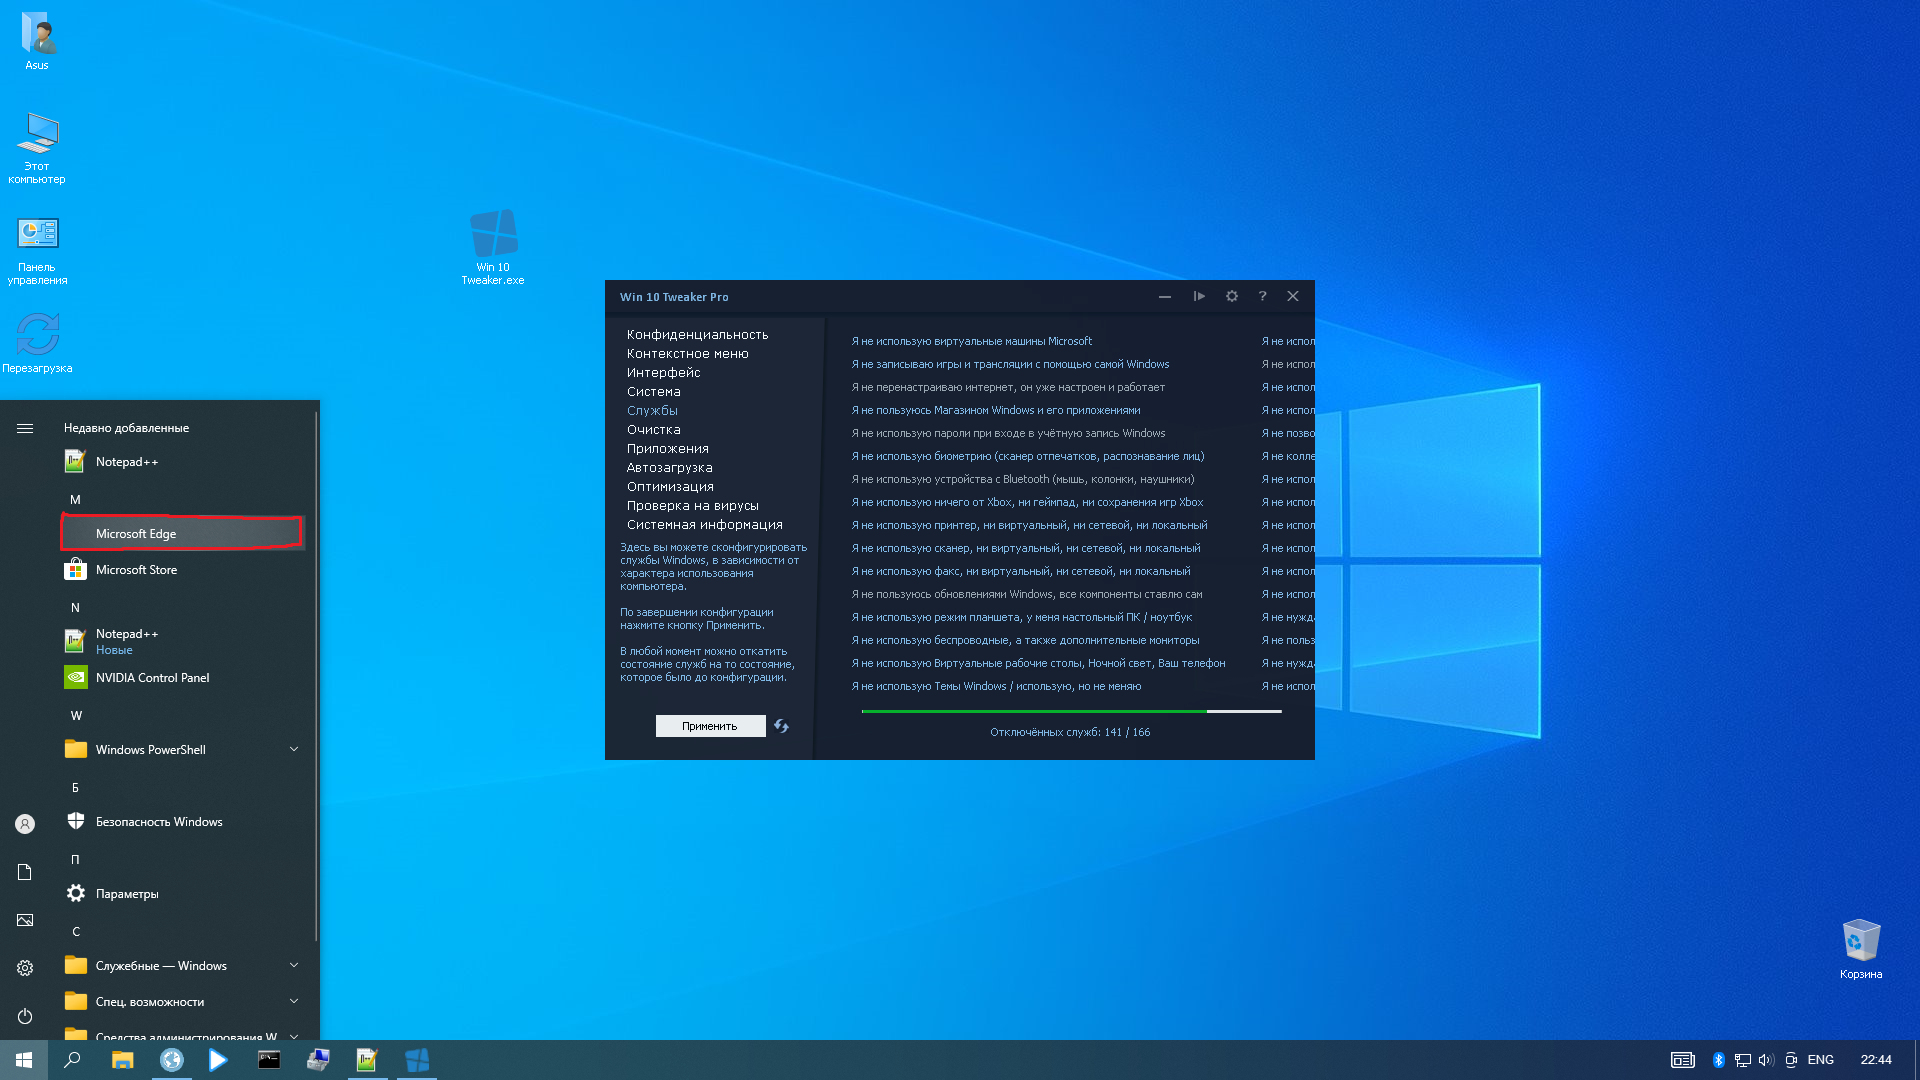
Task: Click the letter M group header
Action: (x=75, y=500)
